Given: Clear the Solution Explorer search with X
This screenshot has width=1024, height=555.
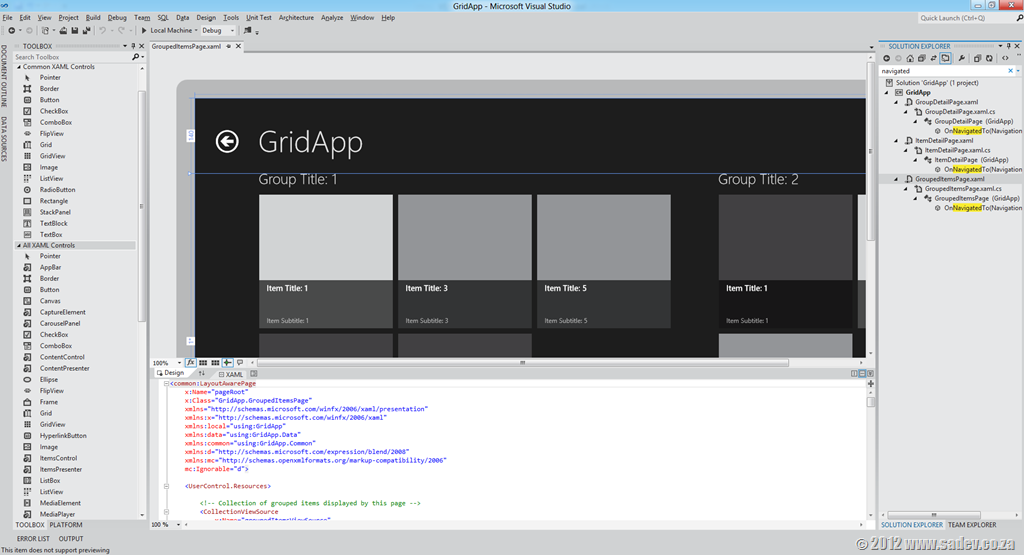Looking at the screenshot, I should click(1010, 71).
